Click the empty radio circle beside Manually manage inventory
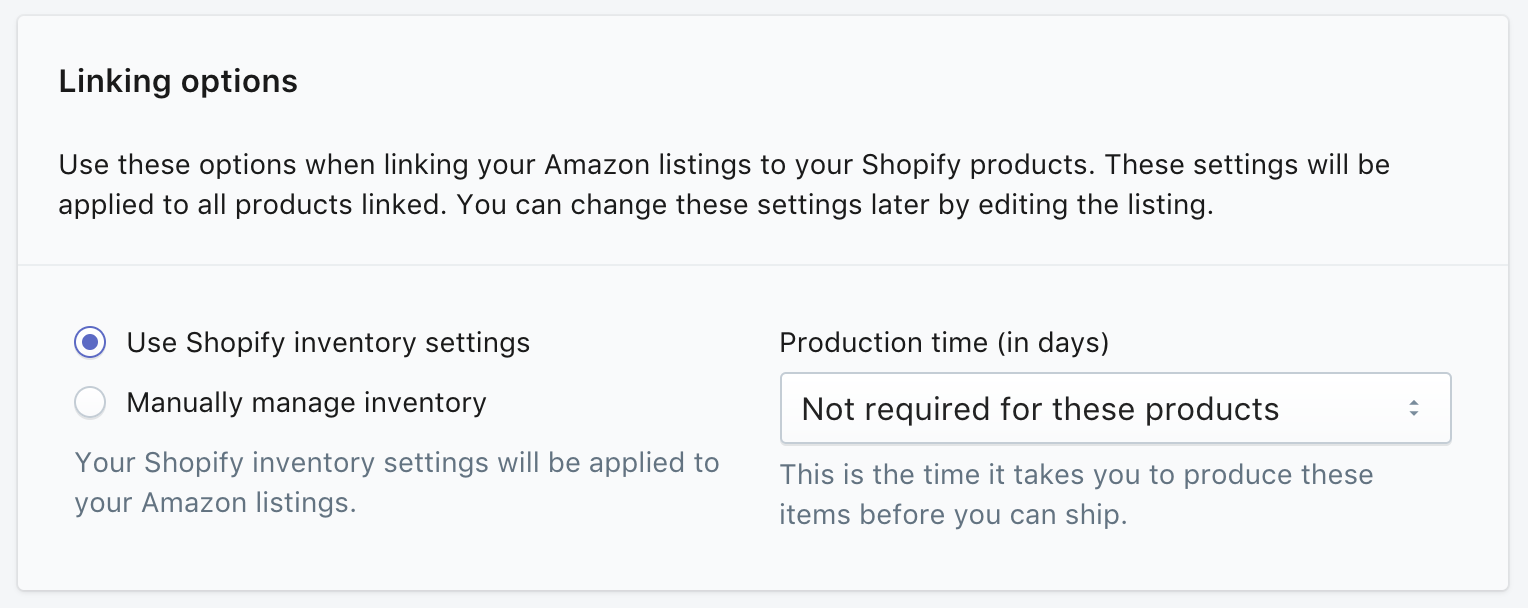 pos(90,402)
